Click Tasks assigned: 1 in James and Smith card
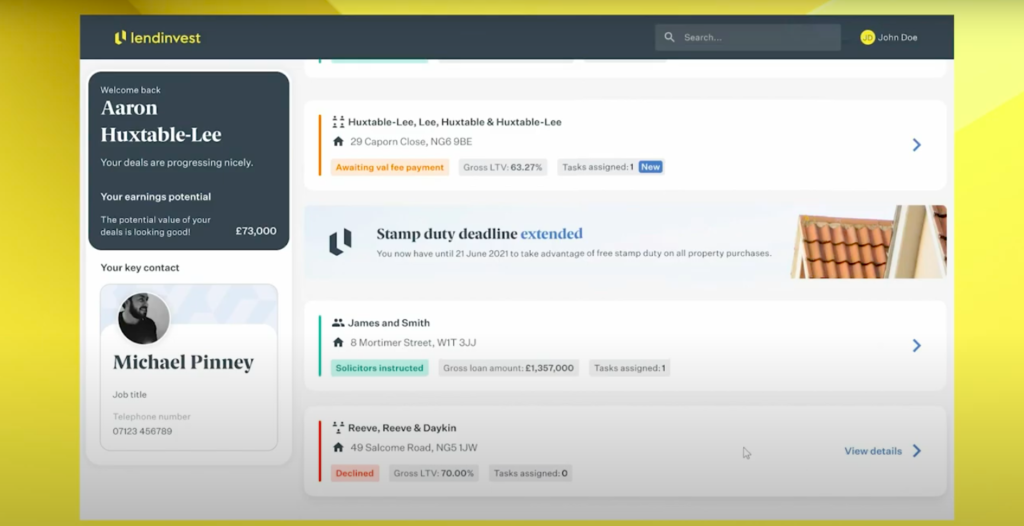1024x526 pixels. 630,368
